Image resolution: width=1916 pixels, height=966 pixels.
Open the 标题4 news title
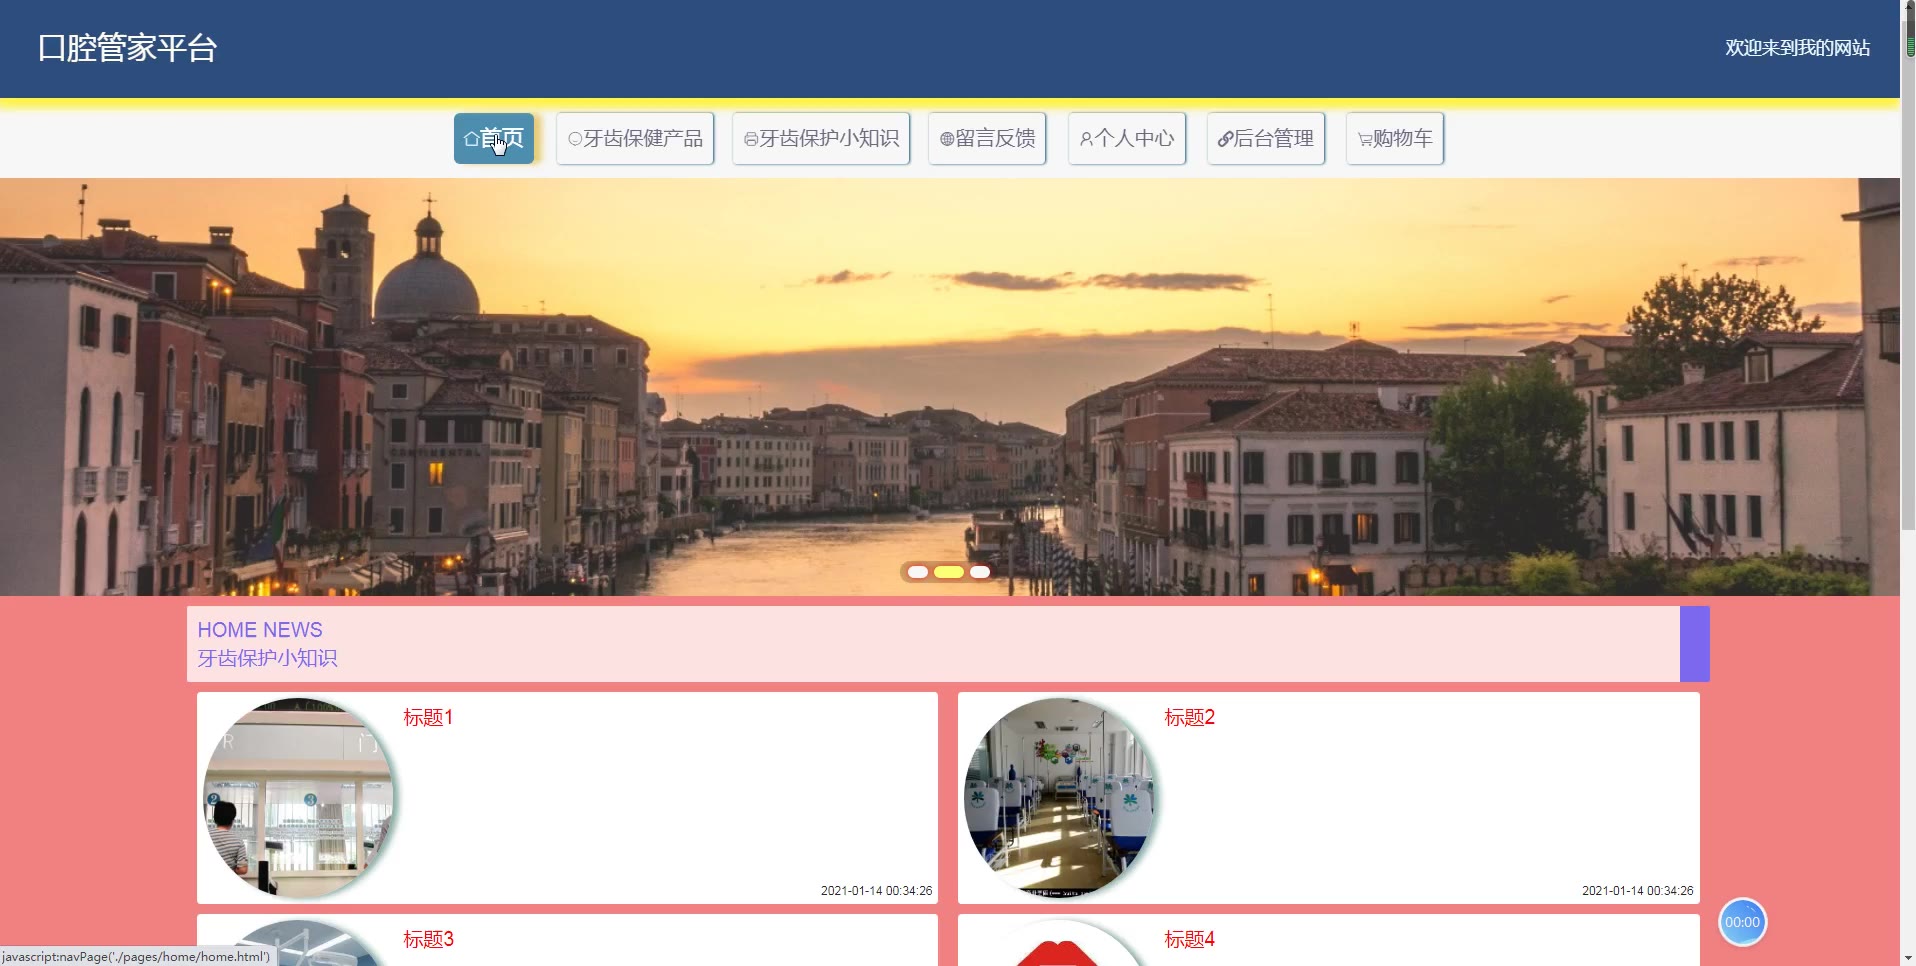(1189, 939)
